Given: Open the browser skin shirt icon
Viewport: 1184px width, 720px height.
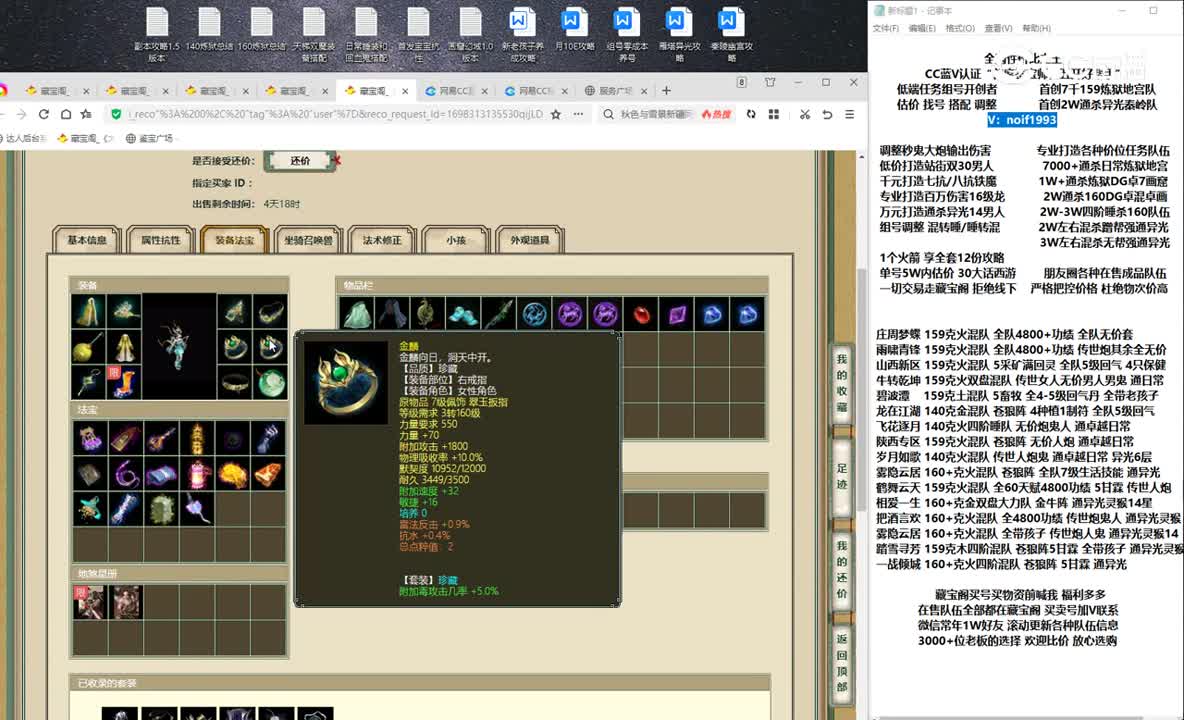Looking at the screenshot, I should (770, 82).
